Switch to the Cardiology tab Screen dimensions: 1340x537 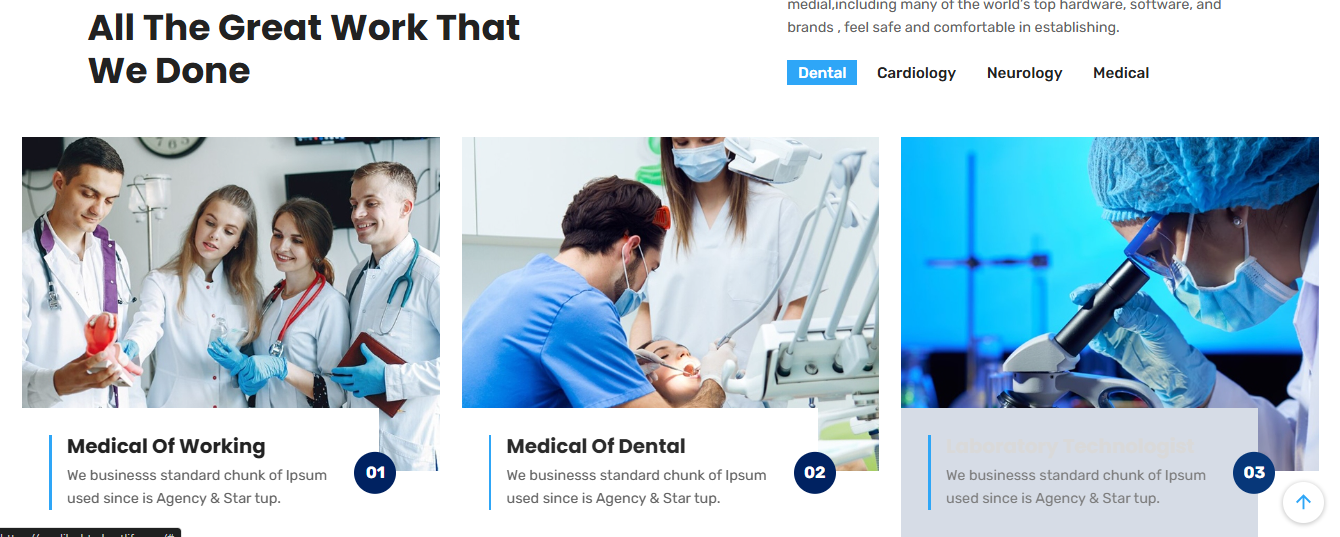tap(916, 73)
